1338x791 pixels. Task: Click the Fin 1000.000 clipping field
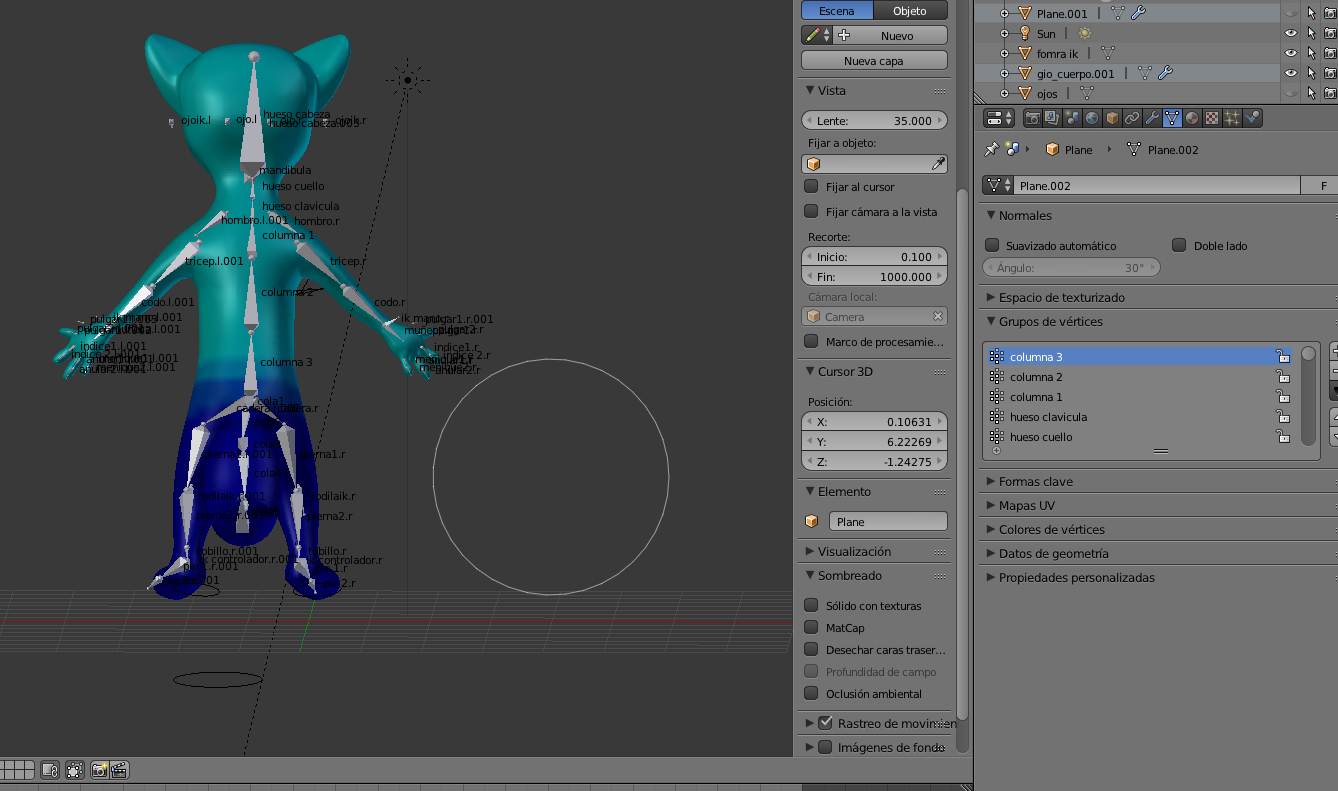point(874,277)
